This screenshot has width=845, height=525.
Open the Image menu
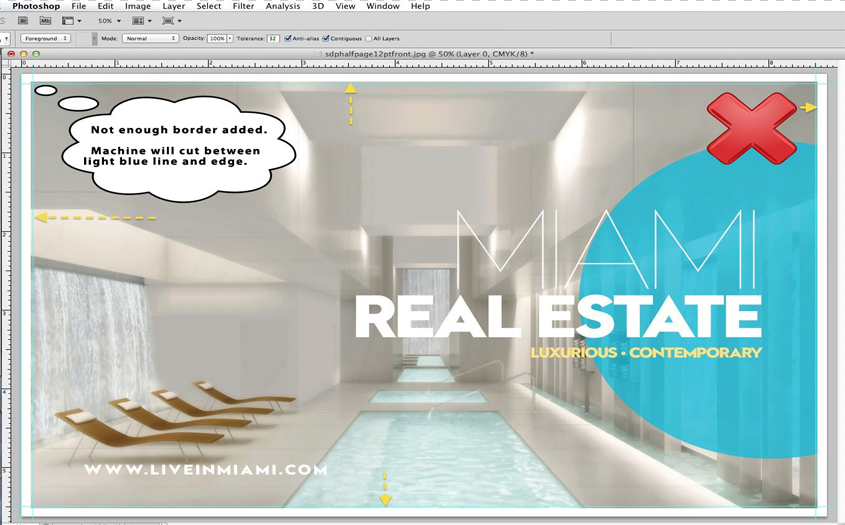tap(138, 6)
